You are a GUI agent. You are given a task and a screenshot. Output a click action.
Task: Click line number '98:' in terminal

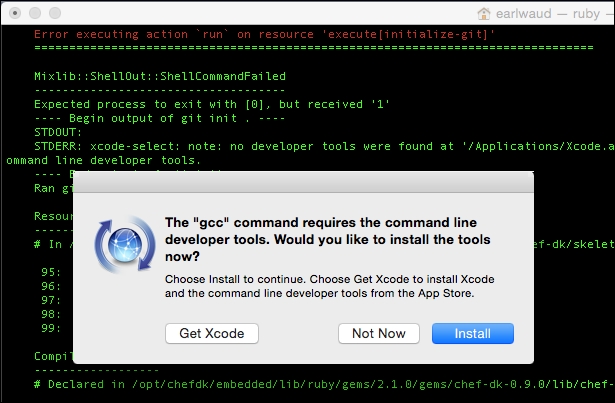point(51,314)
